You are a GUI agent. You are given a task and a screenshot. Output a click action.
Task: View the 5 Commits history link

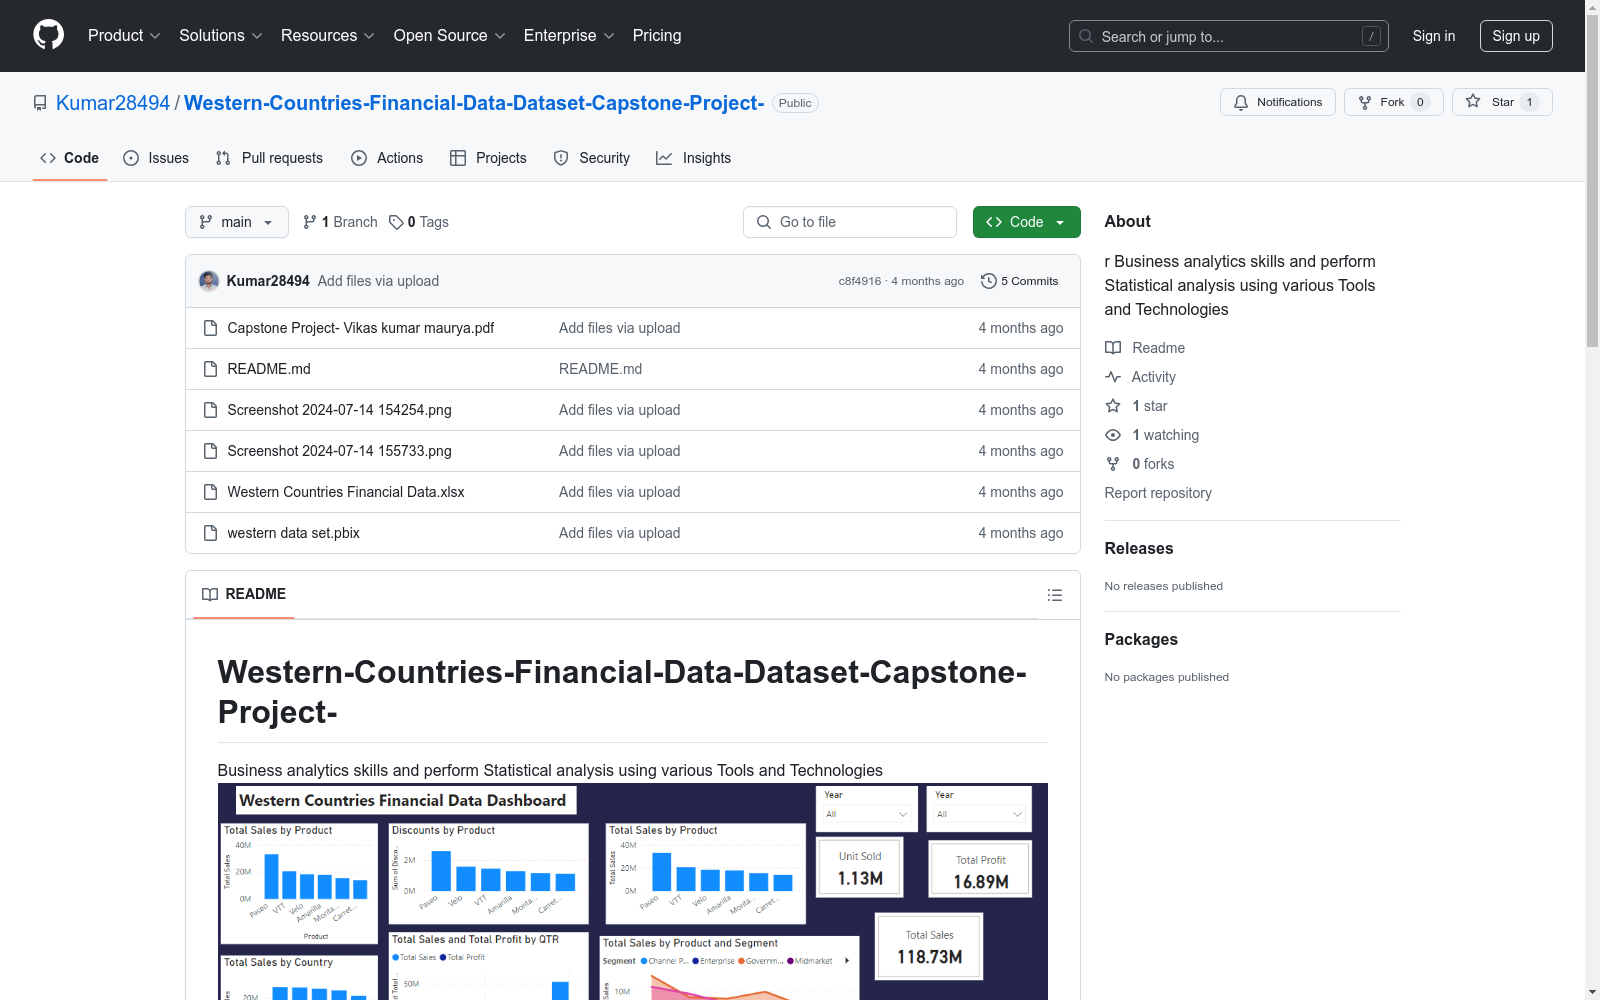click(x=1020, y=281)
